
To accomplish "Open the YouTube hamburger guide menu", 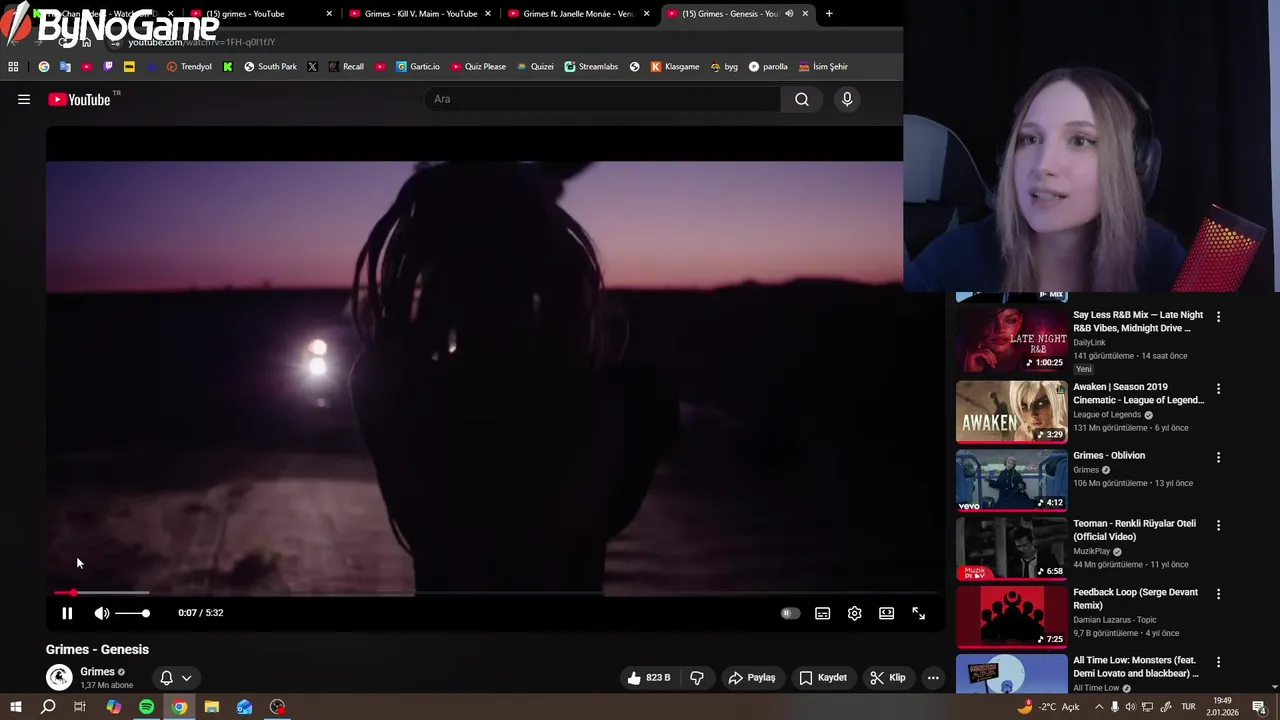I will 24,99.
